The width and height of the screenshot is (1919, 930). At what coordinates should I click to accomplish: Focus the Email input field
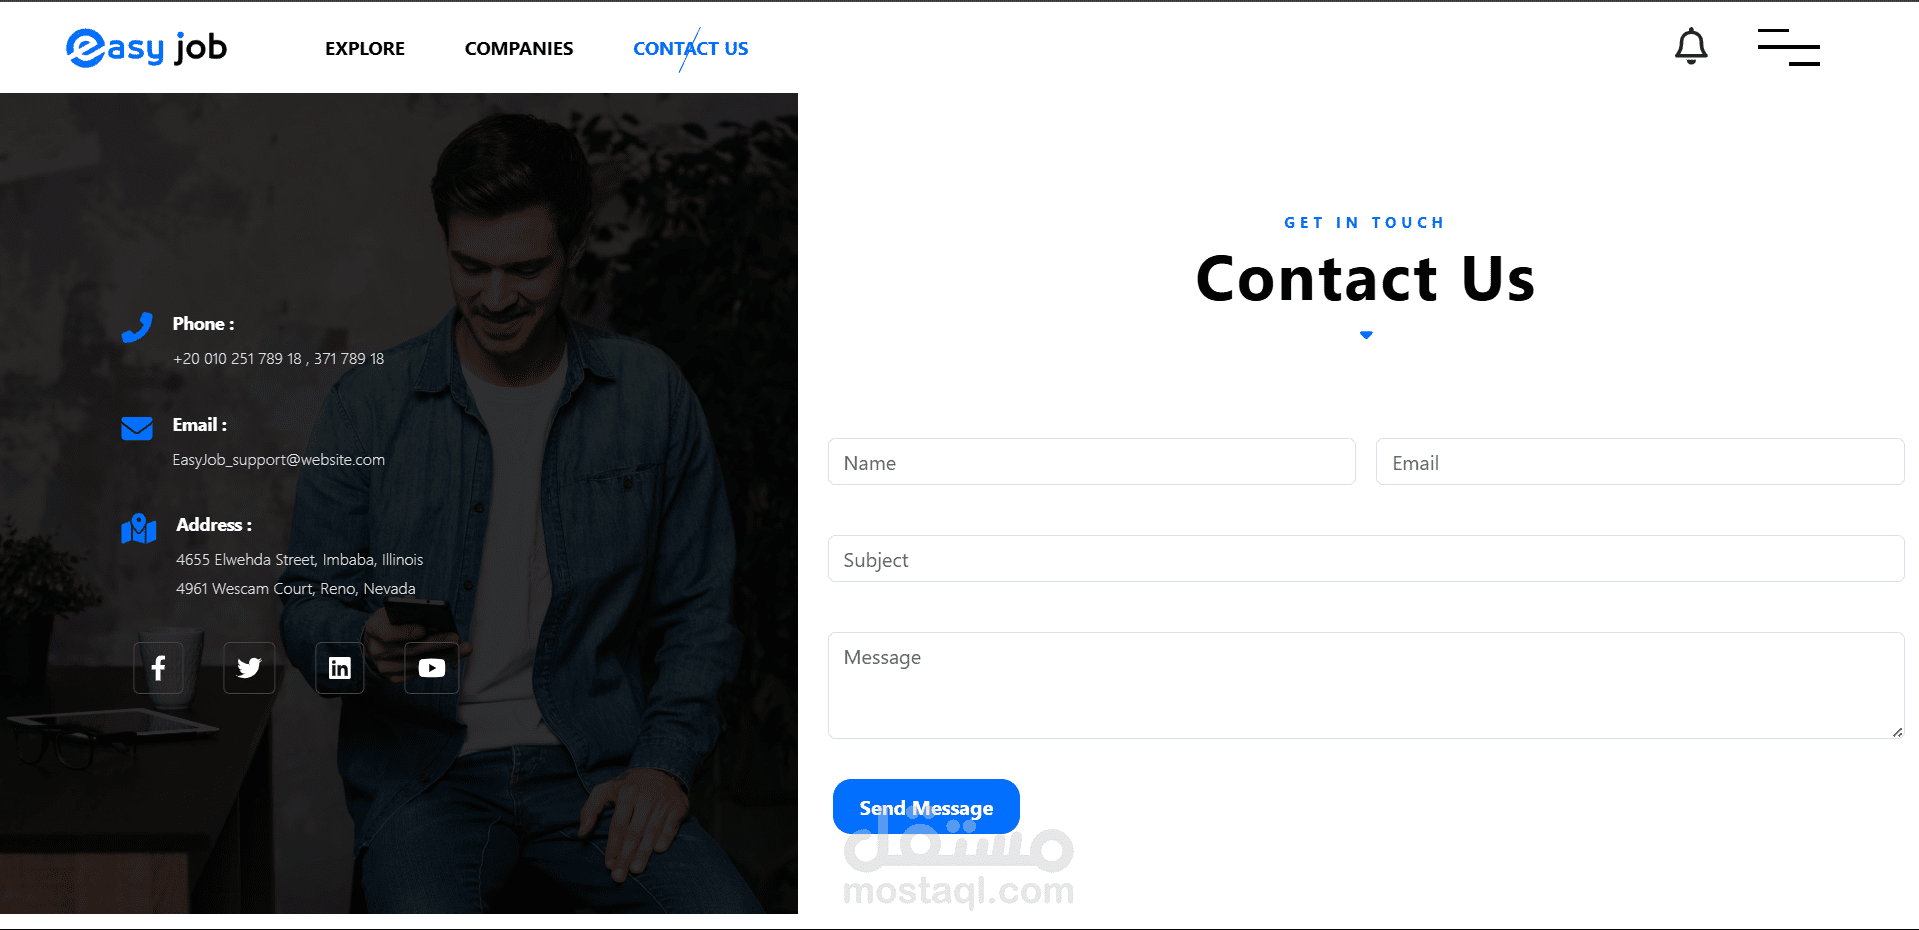(x=1640, y=462)
